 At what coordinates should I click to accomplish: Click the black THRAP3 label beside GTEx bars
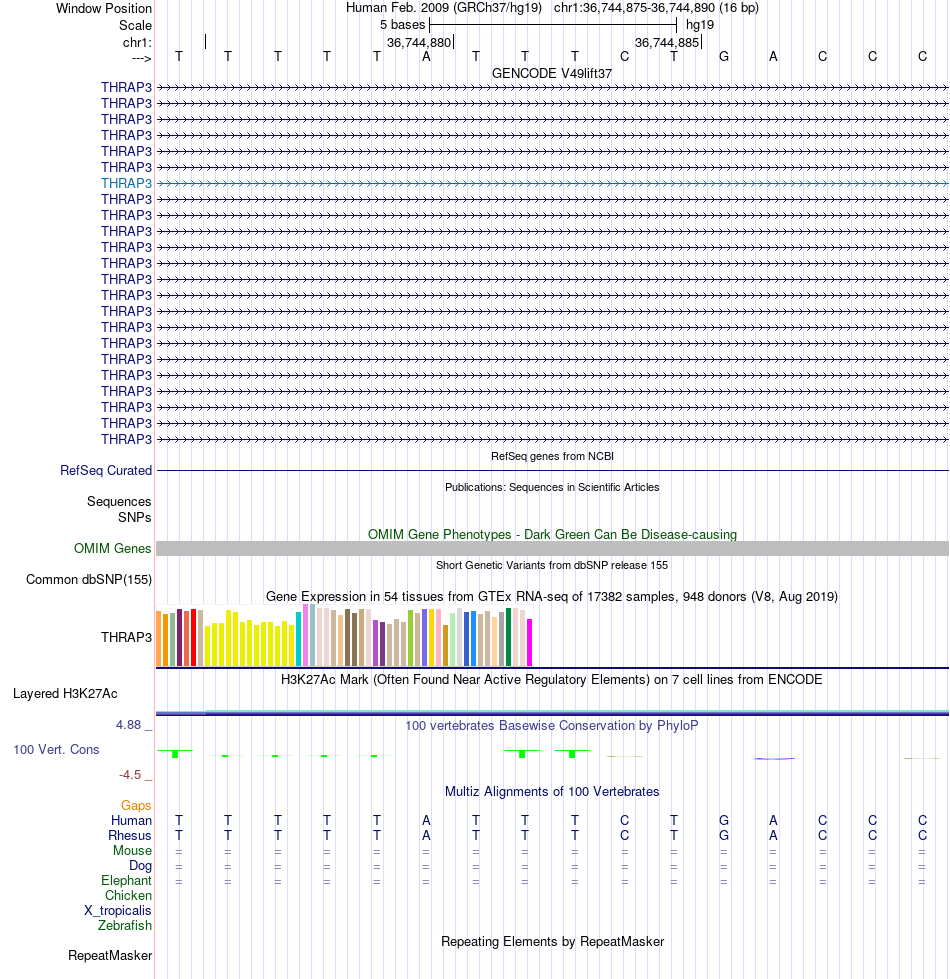point(126,637)
